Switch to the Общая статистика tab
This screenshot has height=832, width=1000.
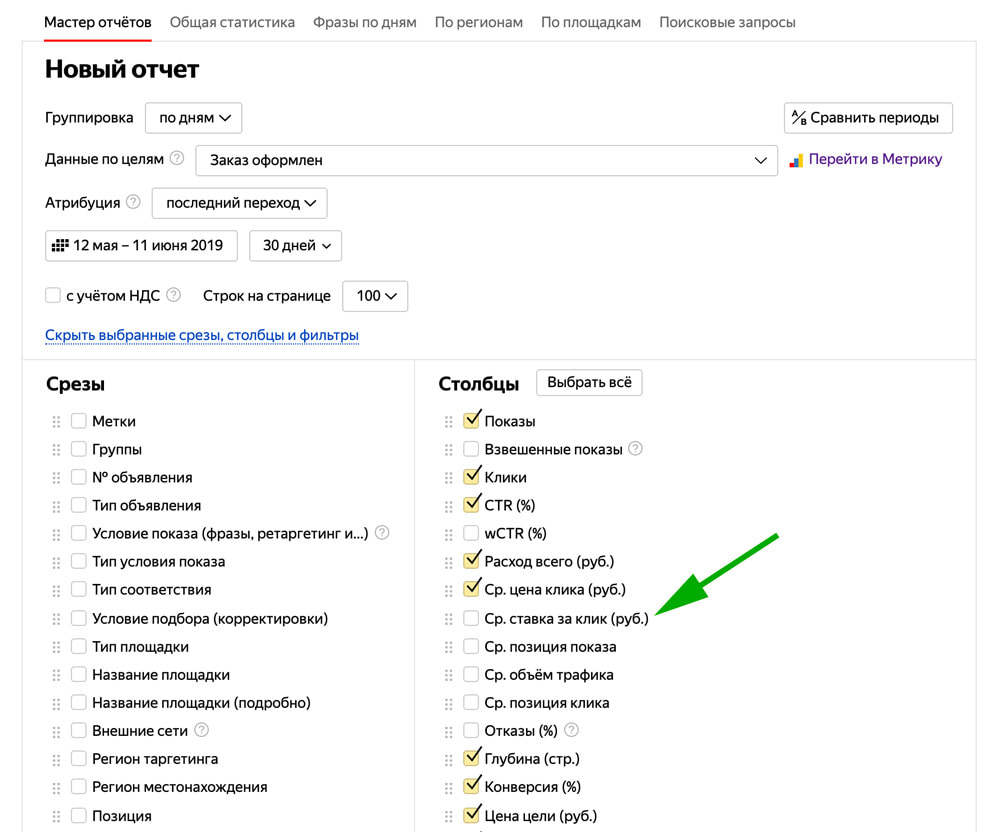point(232,22)
